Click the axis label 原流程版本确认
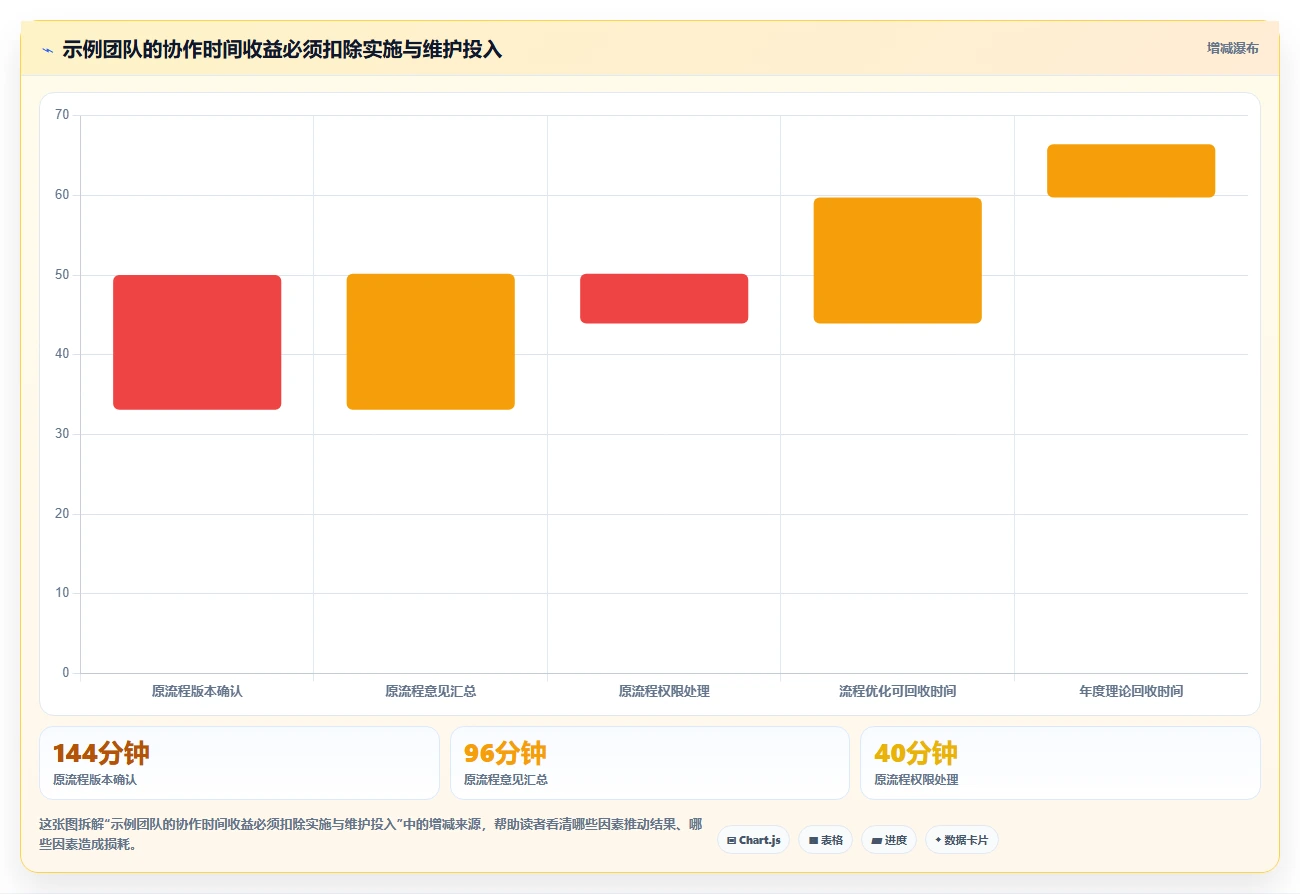The height and width of the screenshot is (894, 1300). click(197, 691)
